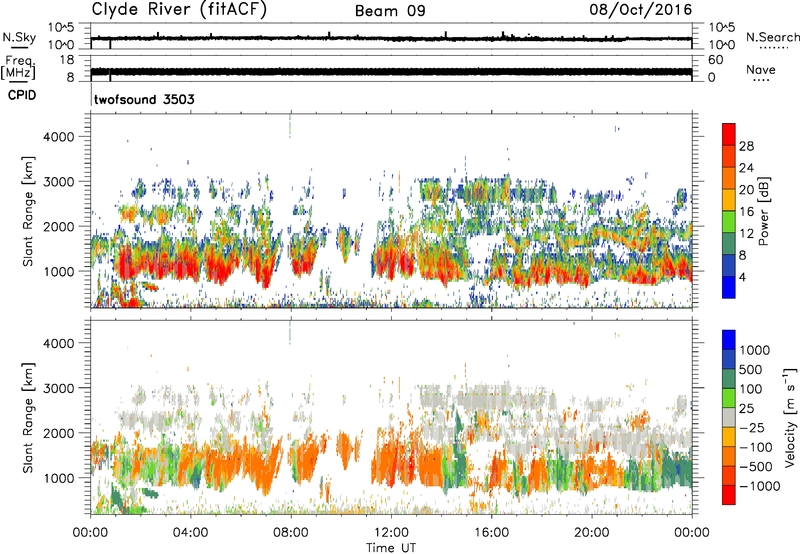
Task: Click the '18' frequency axis tick label
Action: pyautogui.click(x=67, y=60)
